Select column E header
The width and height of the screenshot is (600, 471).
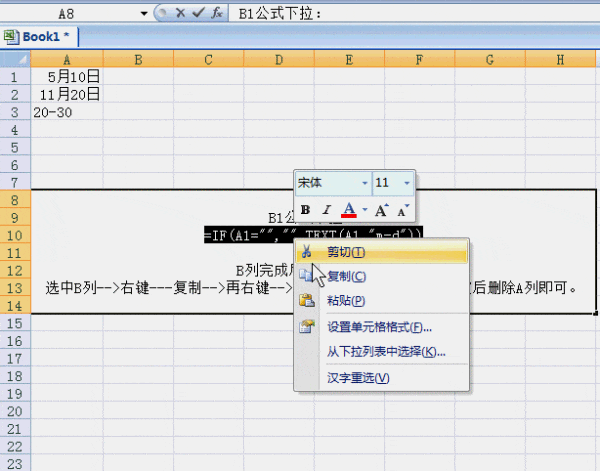tap(349, 60)
